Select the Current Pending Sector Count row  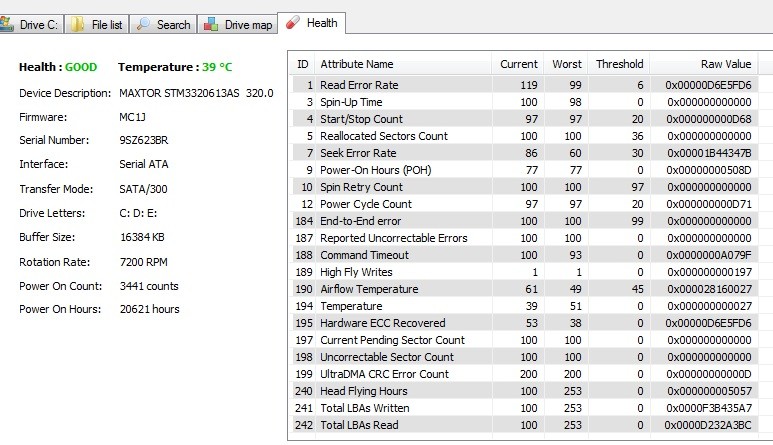[525, 340]
